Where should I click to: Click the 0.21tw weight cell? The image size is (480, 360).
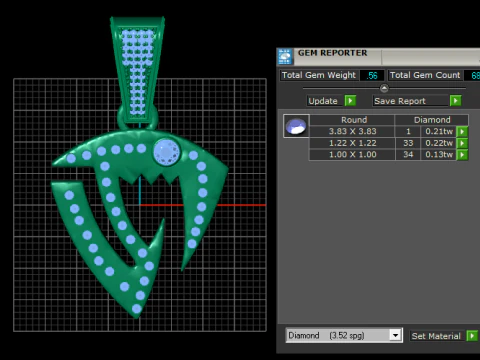tap(439, 131)
